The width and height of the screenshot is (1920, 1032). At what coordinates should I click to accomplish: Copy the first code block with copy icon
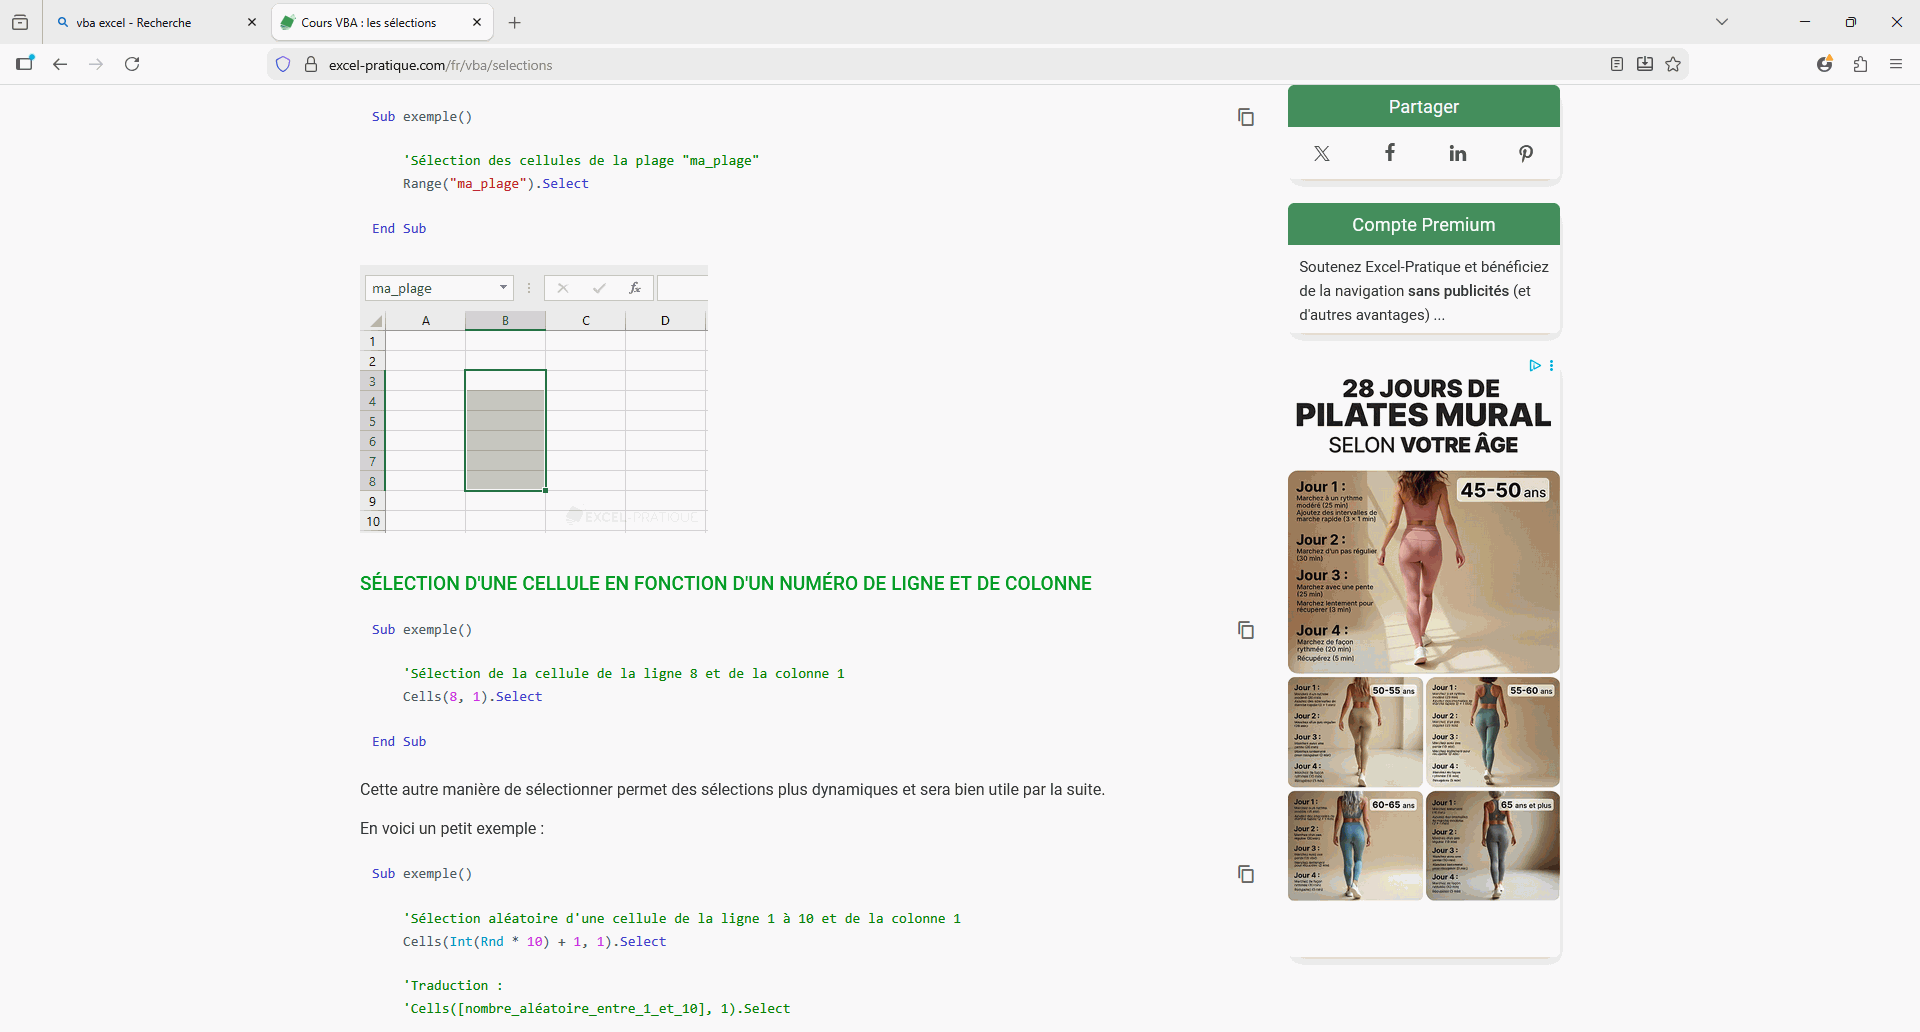(x=1245, y=117)
